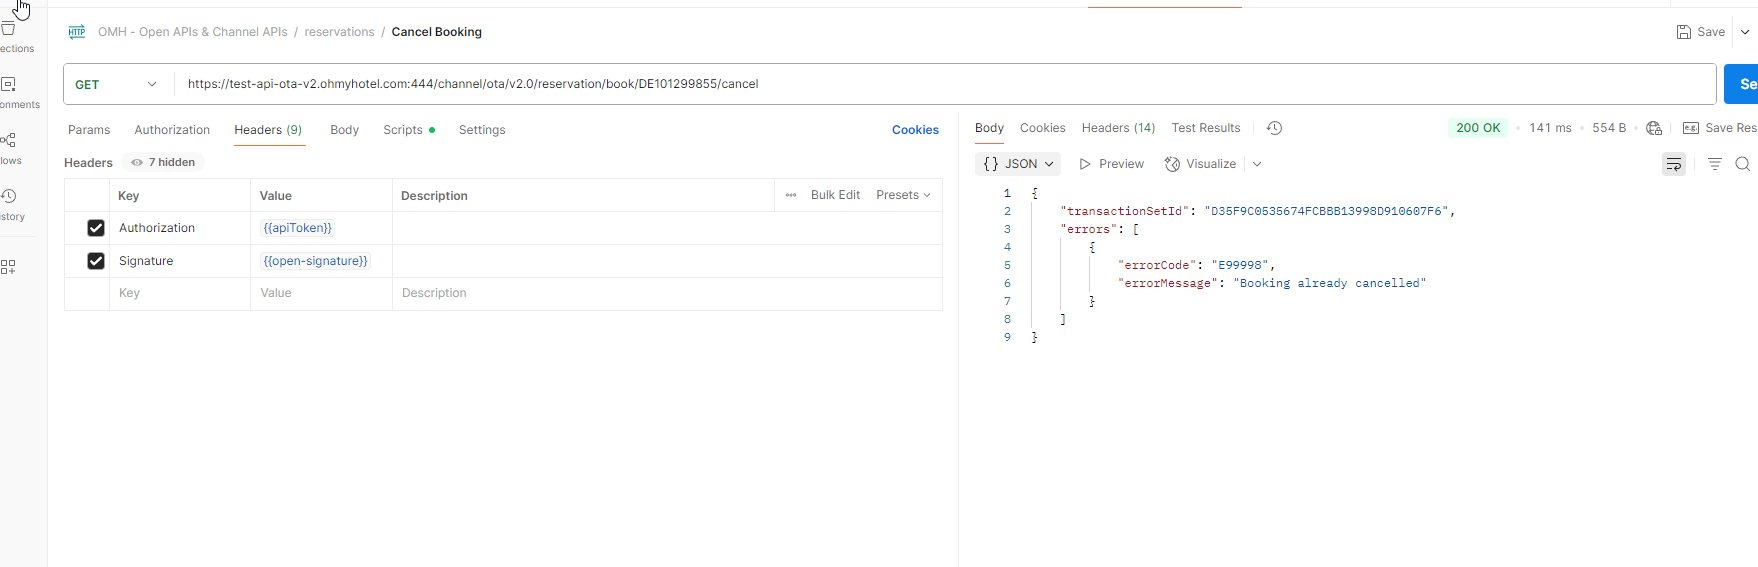Toggle word wrap in response body
The image size is (1758, 567).
pyautogui.click(x=1673, y=164)
